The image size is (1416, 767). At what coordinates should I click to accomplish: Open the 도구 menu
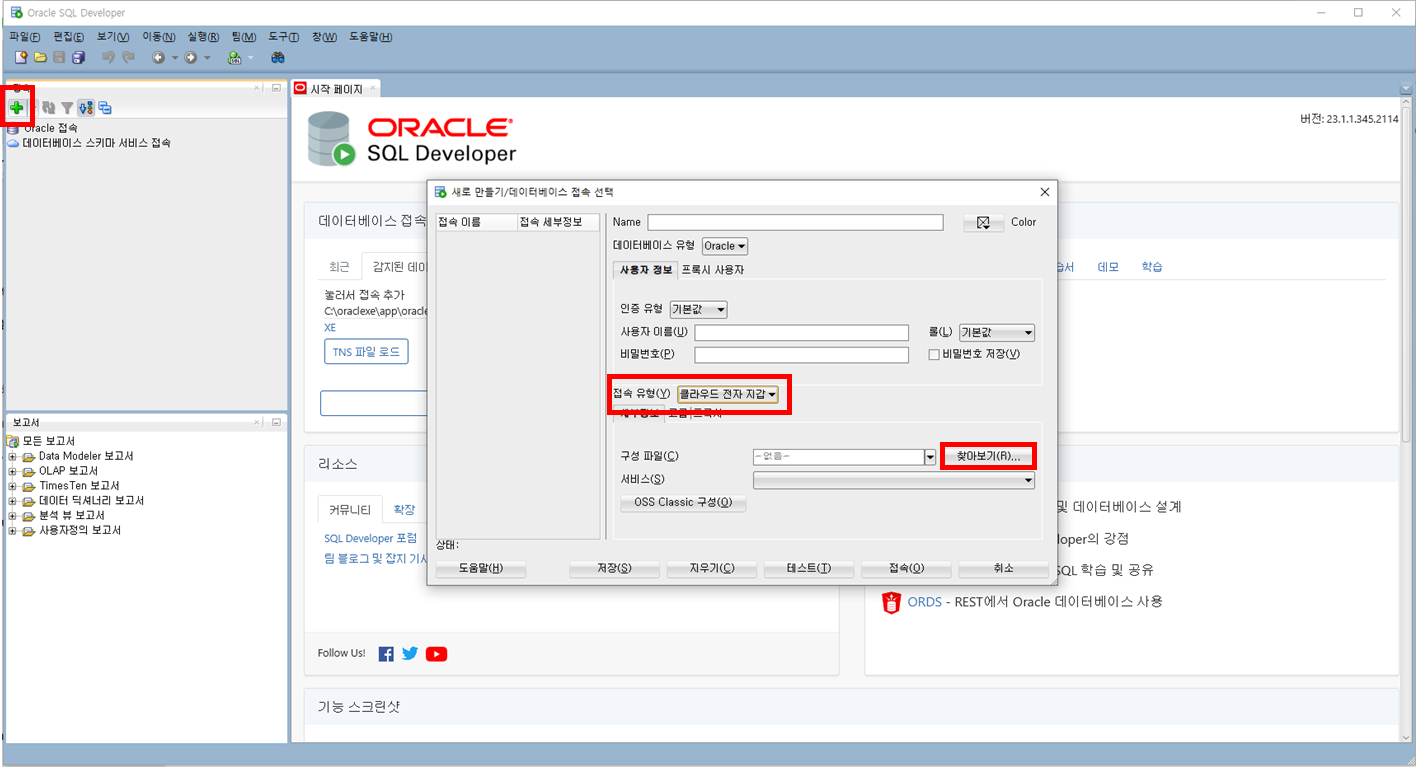[x=285, y=37]
